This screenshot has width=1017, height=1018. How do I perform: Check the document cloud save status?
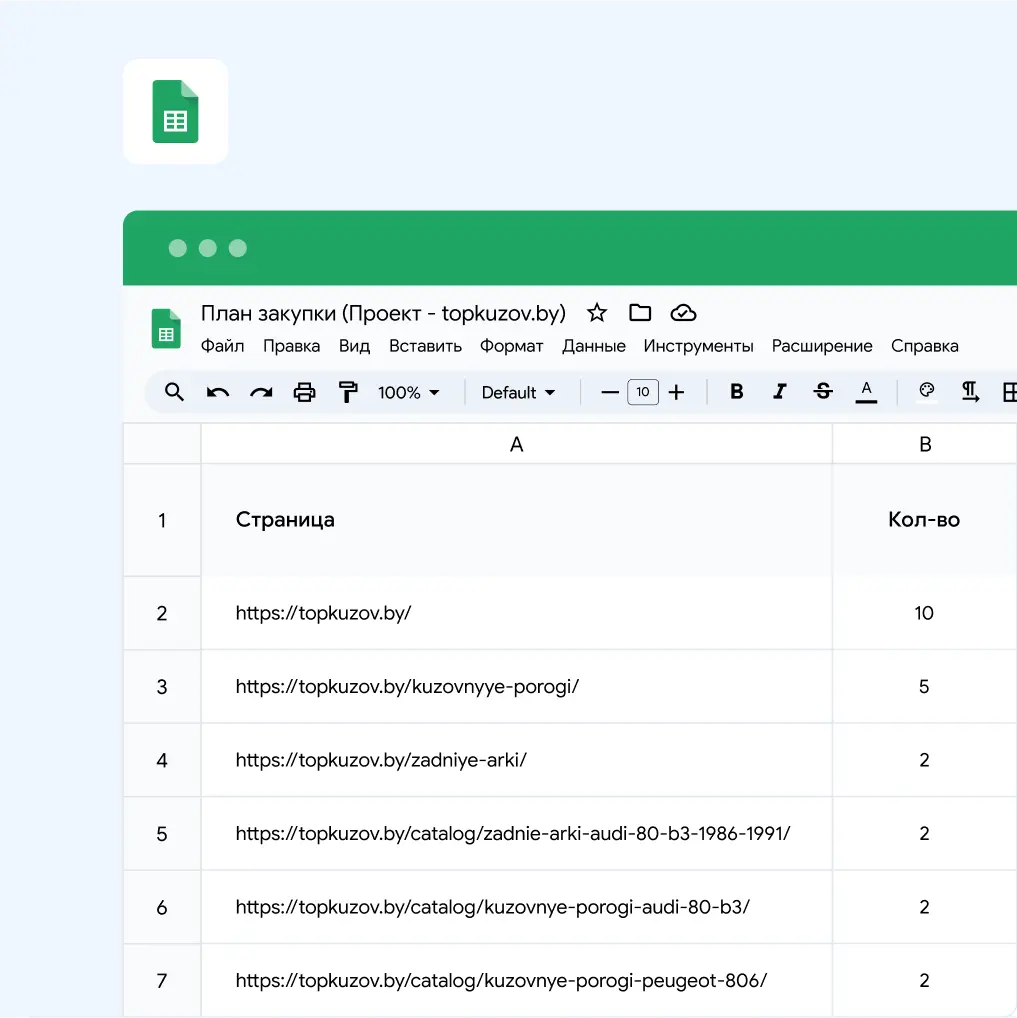click(x=683, y=312)
